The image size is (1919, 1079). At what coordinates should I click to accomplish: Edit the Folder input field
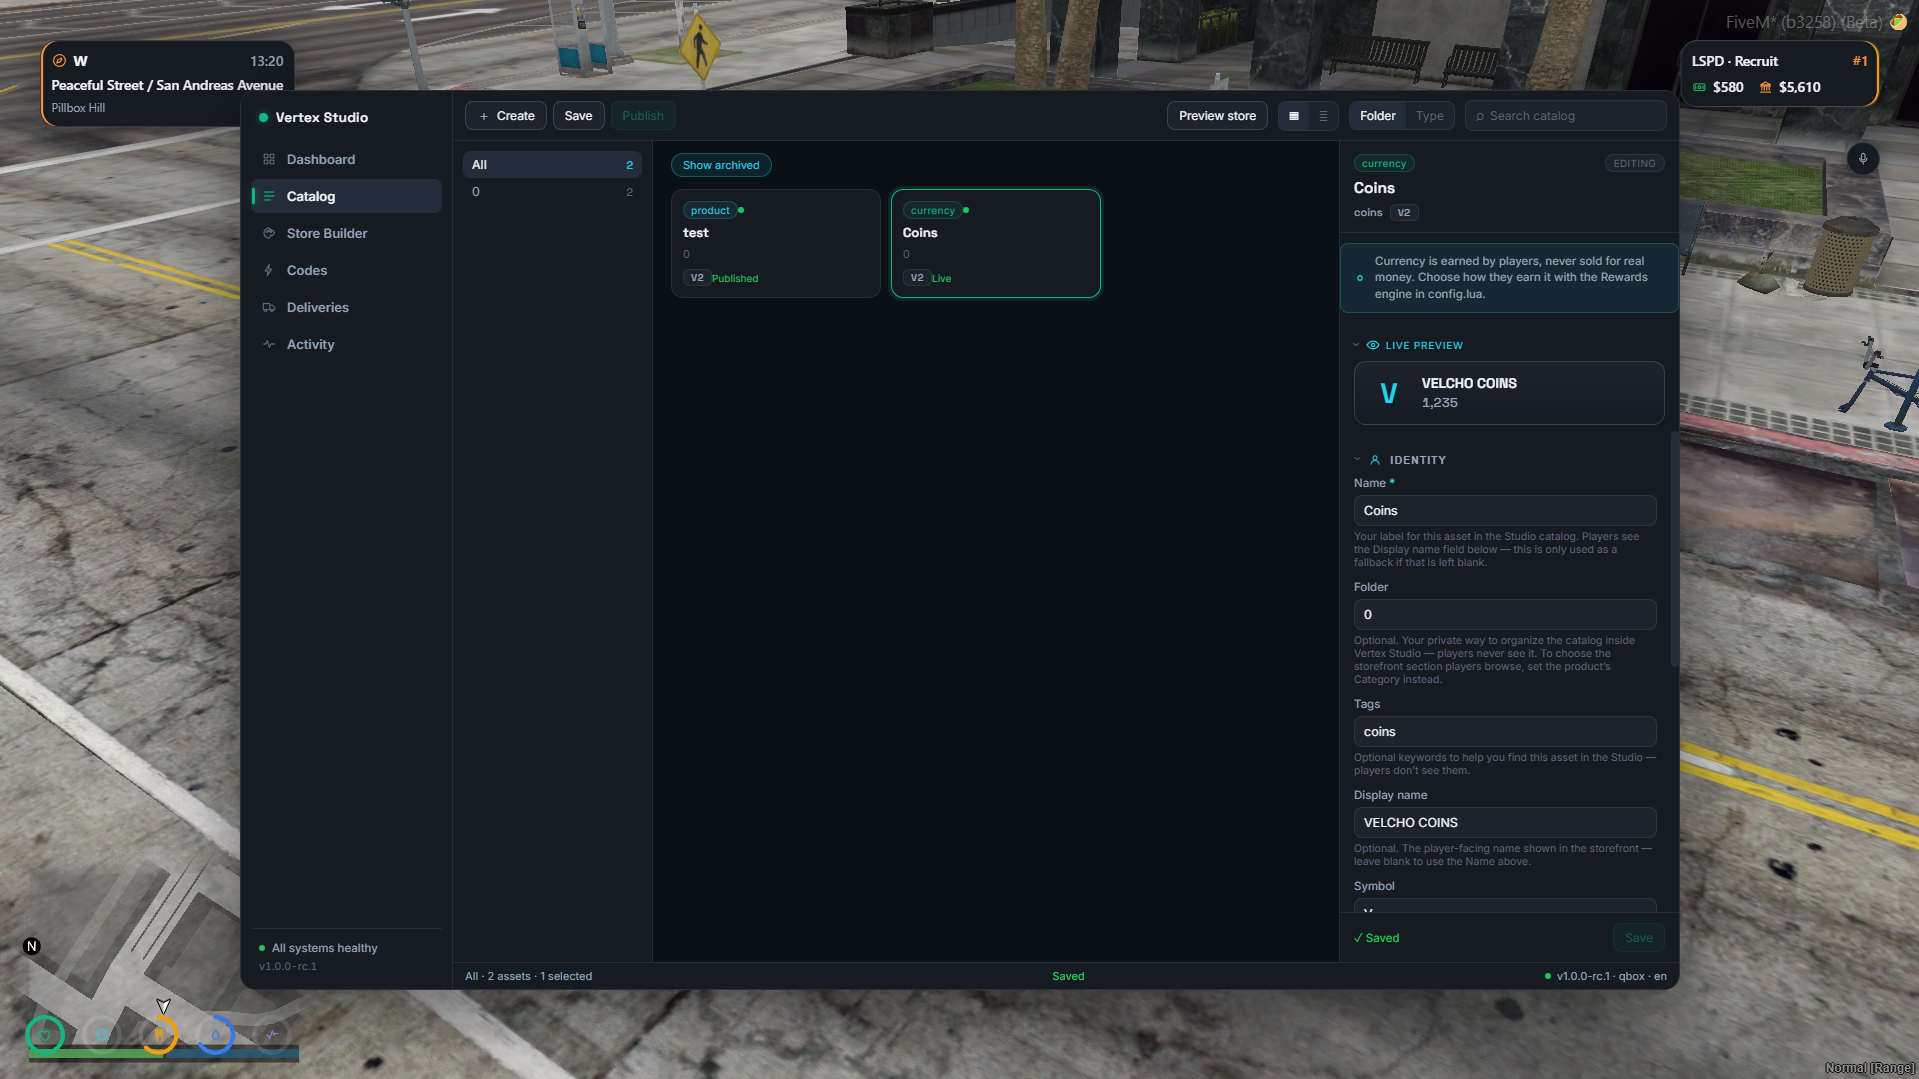click(1505, 615)
